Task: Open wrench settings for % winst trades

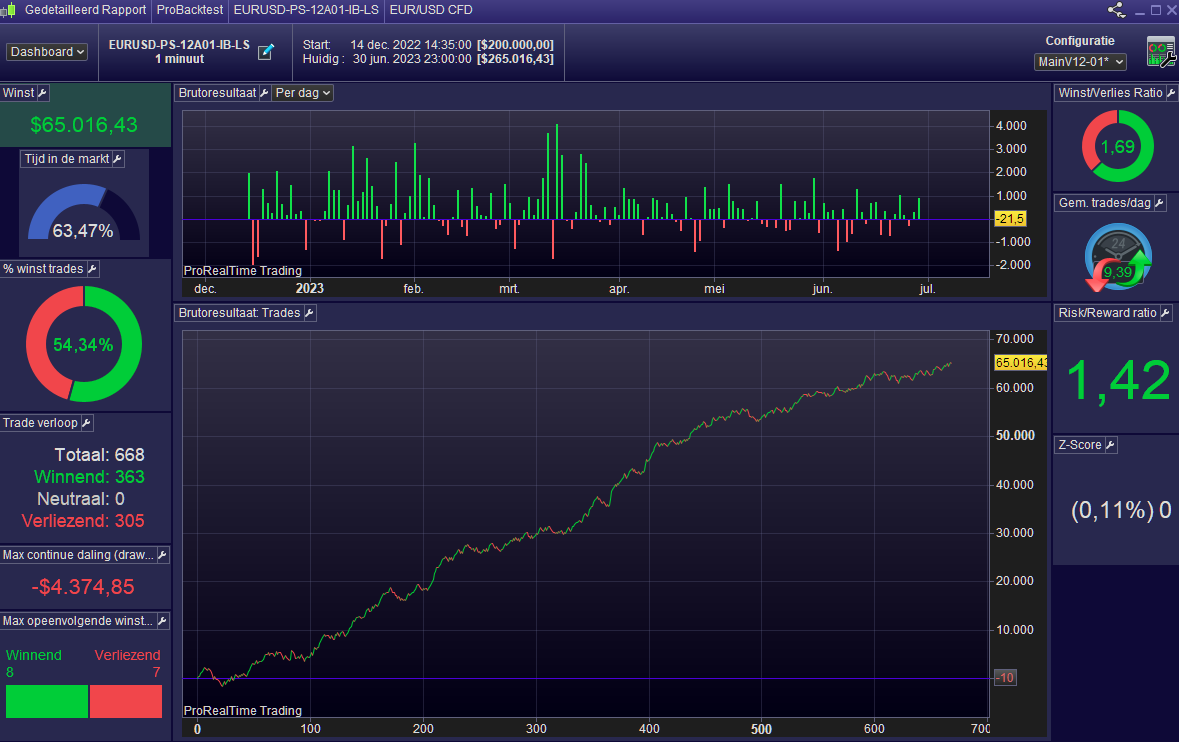Action: [x=92, y=269]
